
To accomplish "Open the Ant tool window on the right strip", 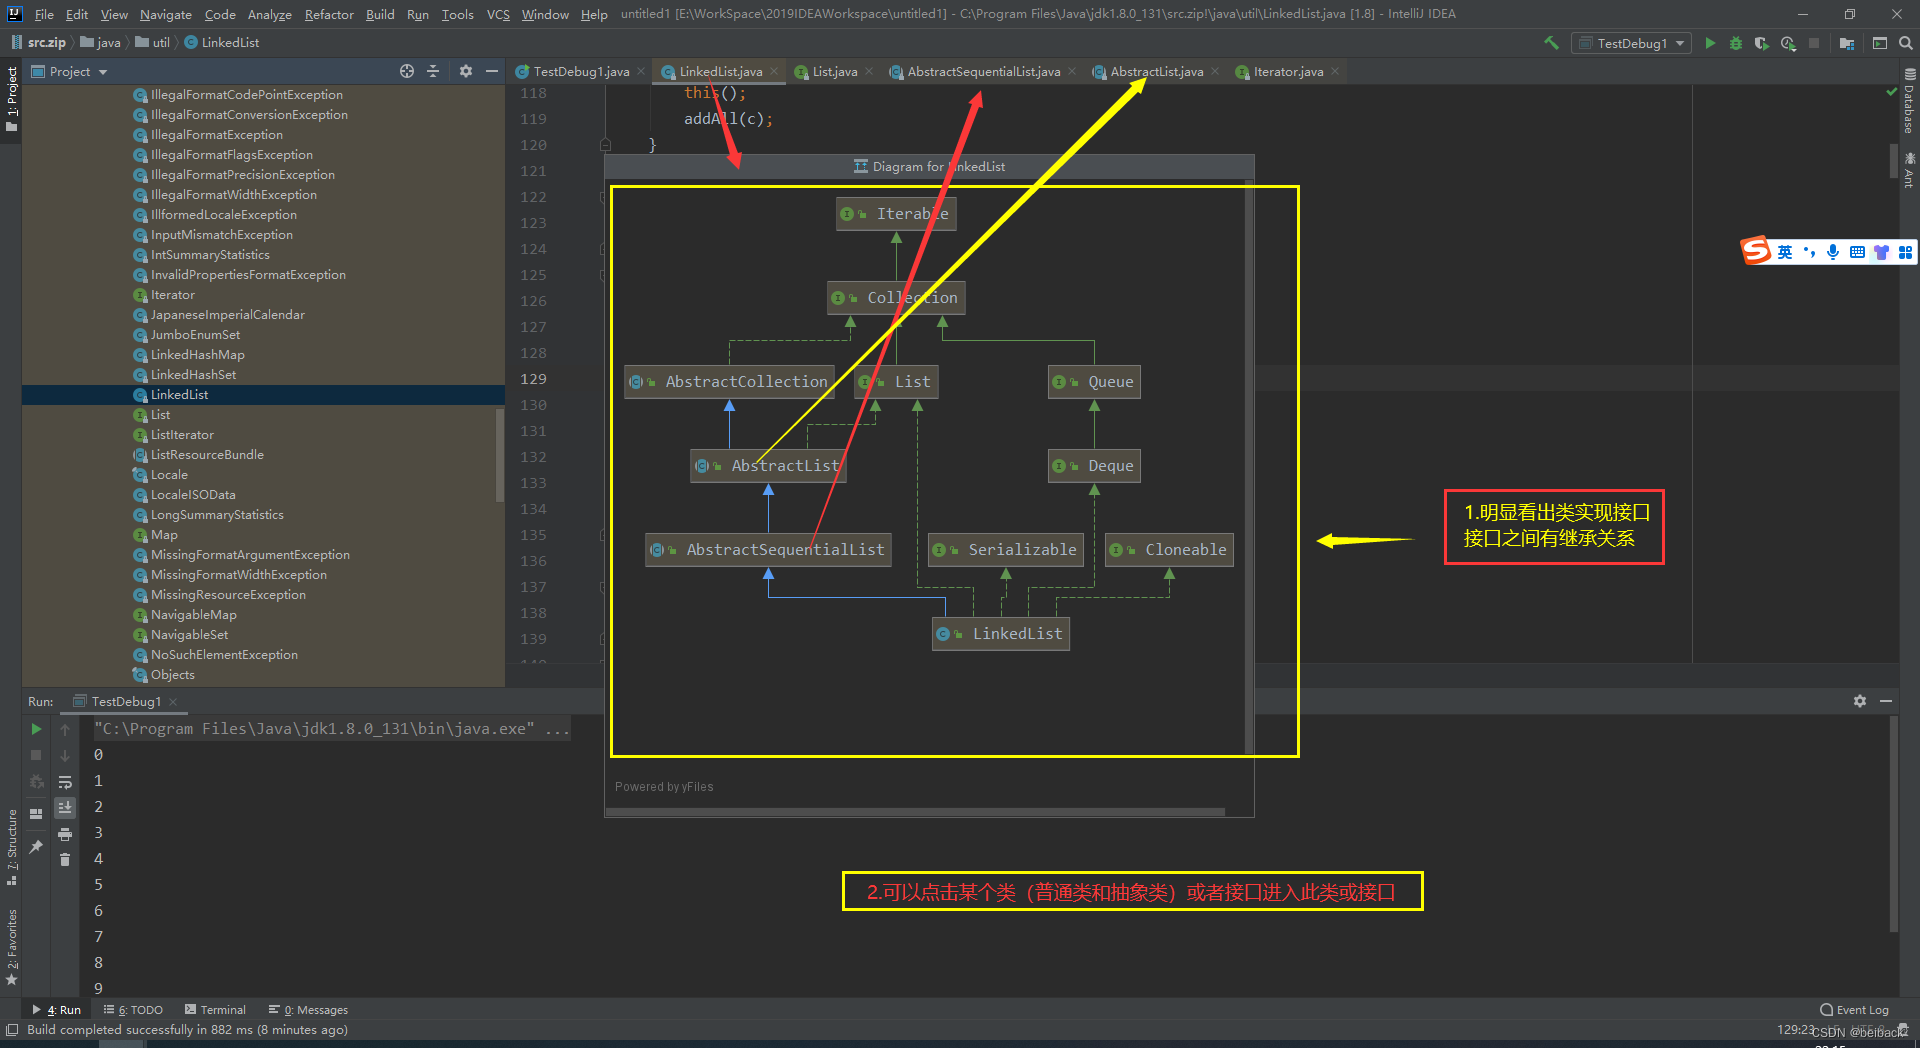I will pyautogui.click(x=1910, y=170).
